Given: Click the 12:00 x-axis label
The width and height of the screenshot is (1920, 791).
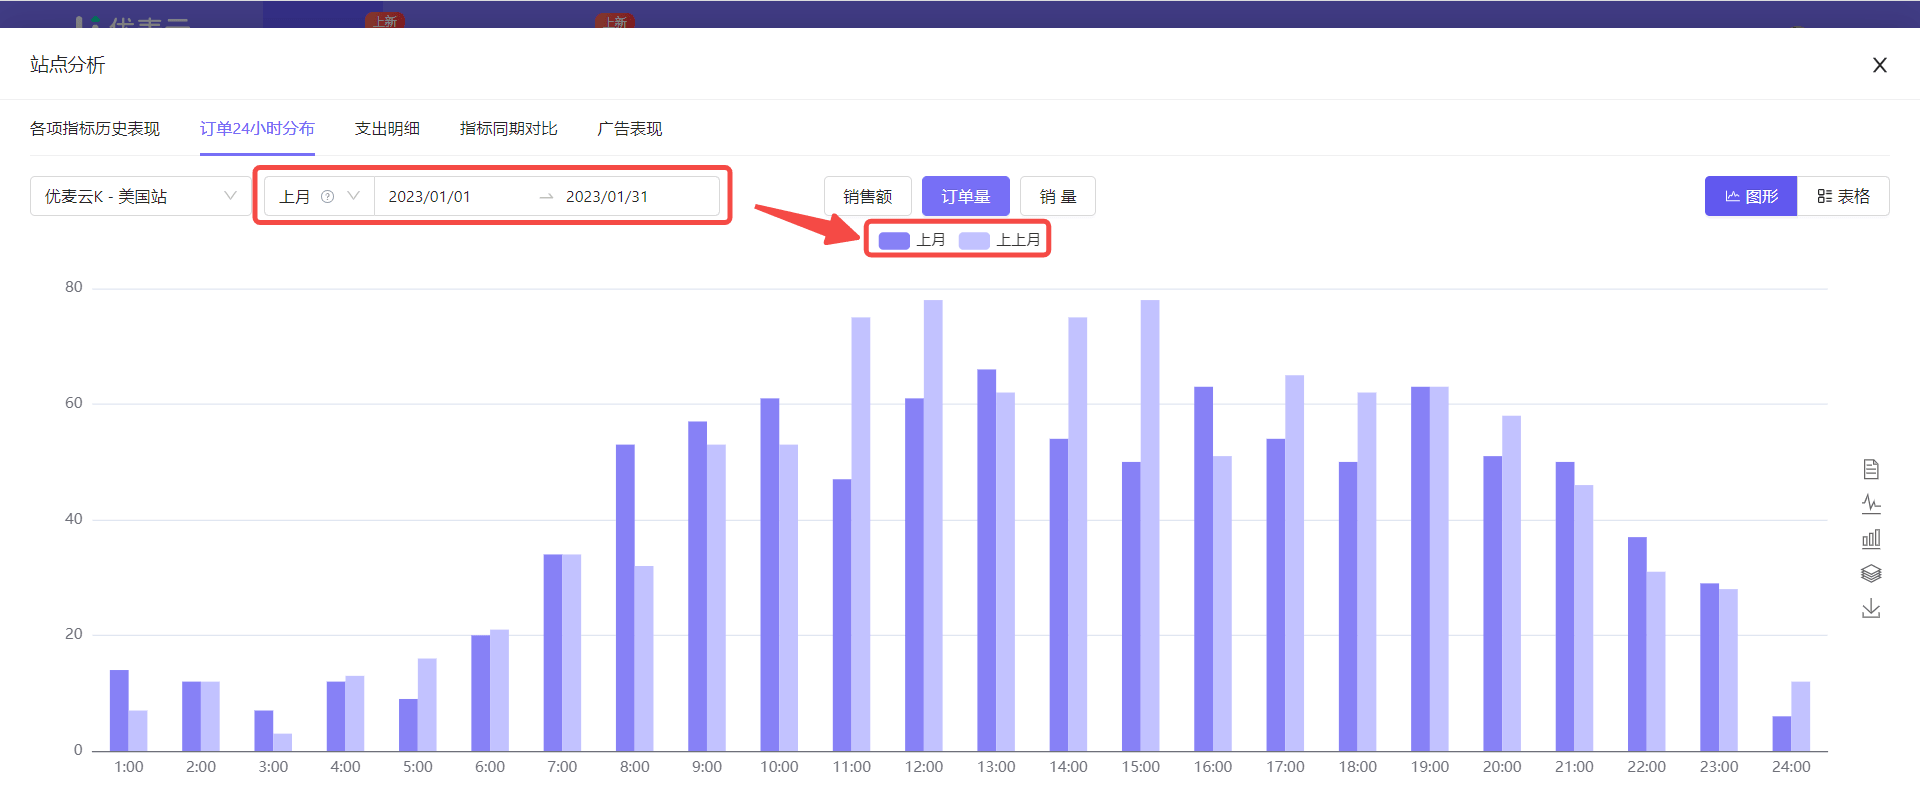Looking at the screenshot, I should click(924, 767).
